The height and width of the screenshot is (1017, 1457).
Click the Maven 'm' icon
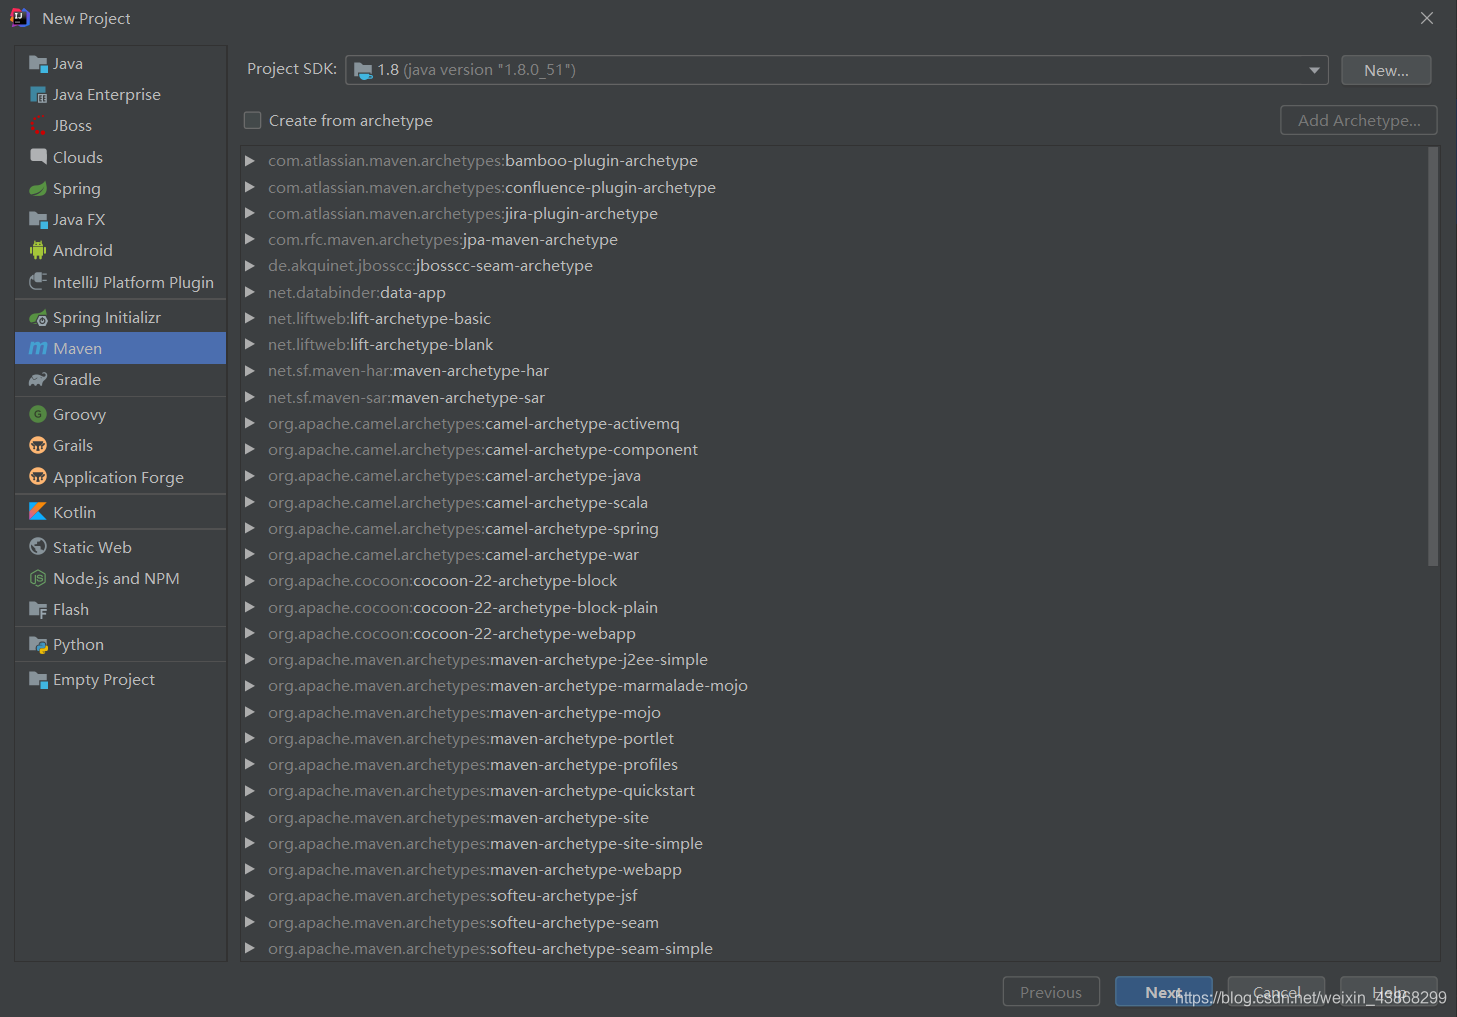point(38,349)
